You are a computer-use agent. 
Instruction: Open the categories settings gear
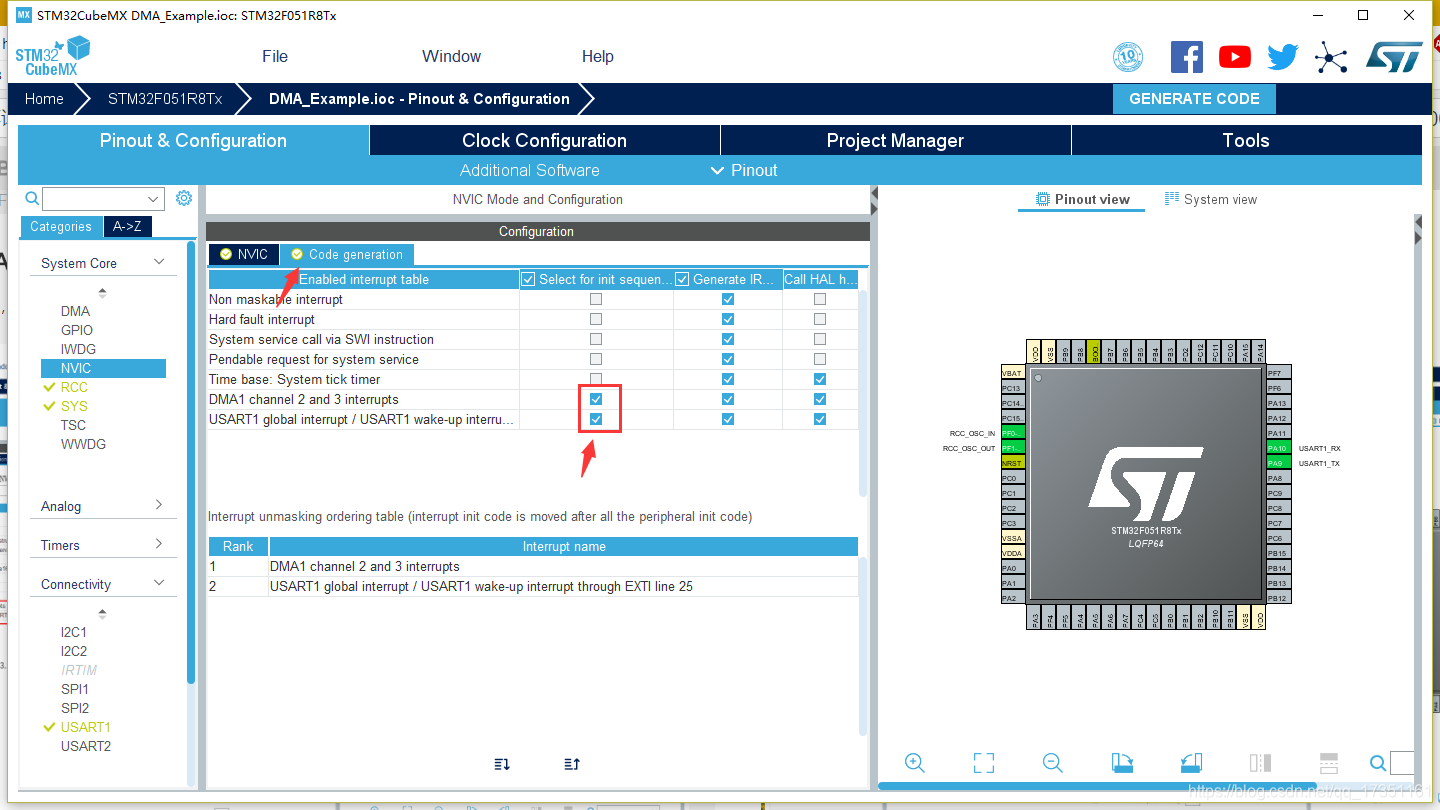tap(184, 198)
